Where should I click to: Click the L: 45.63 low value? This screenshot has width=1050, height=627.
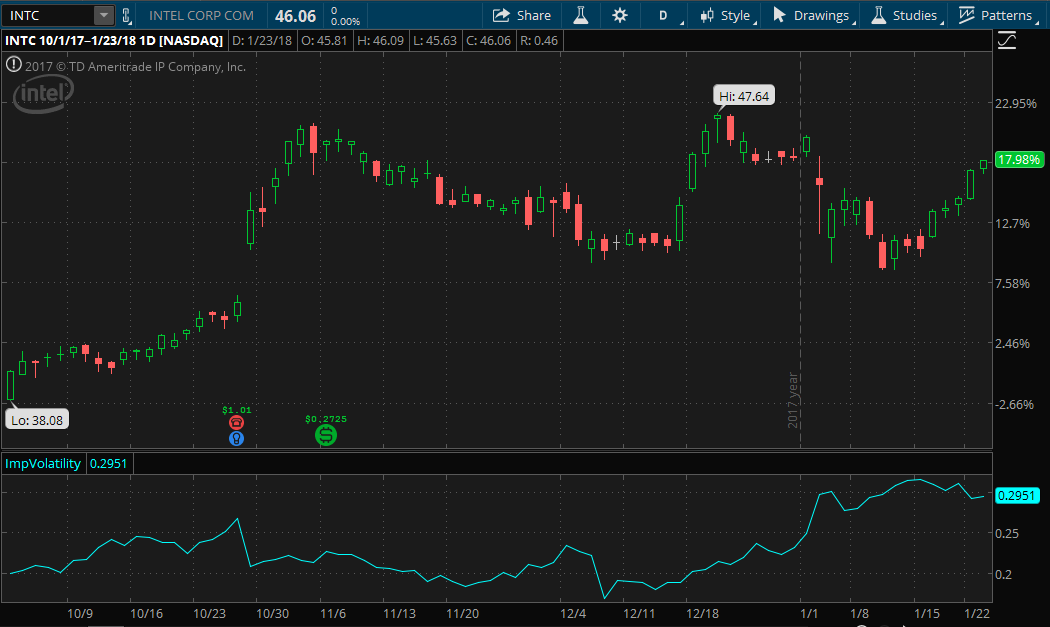tap(435, 41)
